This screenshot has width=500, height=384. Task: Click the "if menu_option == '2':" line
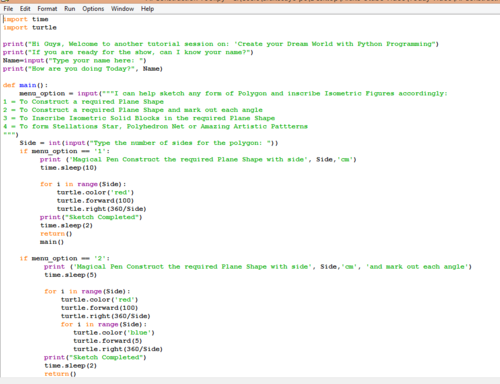pyautogui.click(x=65, y=259)
